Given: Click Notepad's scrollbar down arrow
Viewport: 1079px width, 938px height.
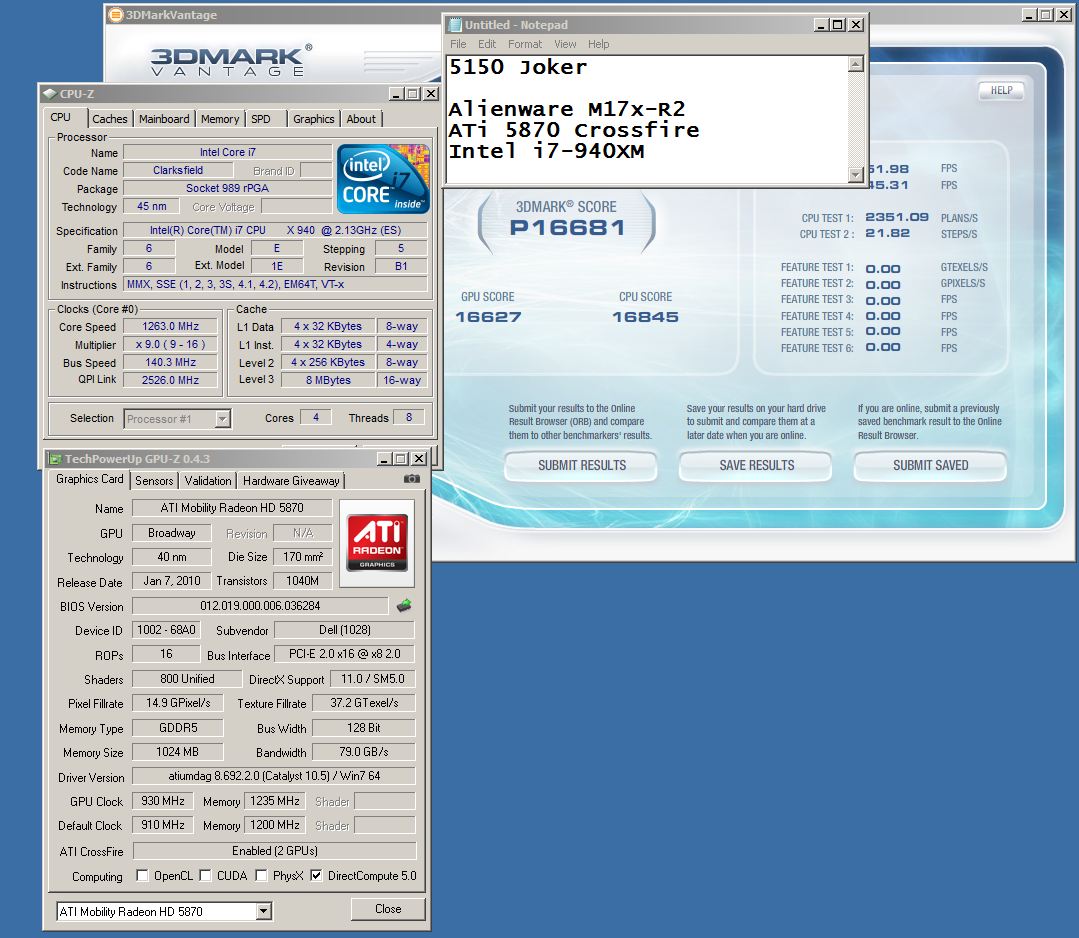Looking at the screenshot, I should pyautogui.click(x=855, y=175).
